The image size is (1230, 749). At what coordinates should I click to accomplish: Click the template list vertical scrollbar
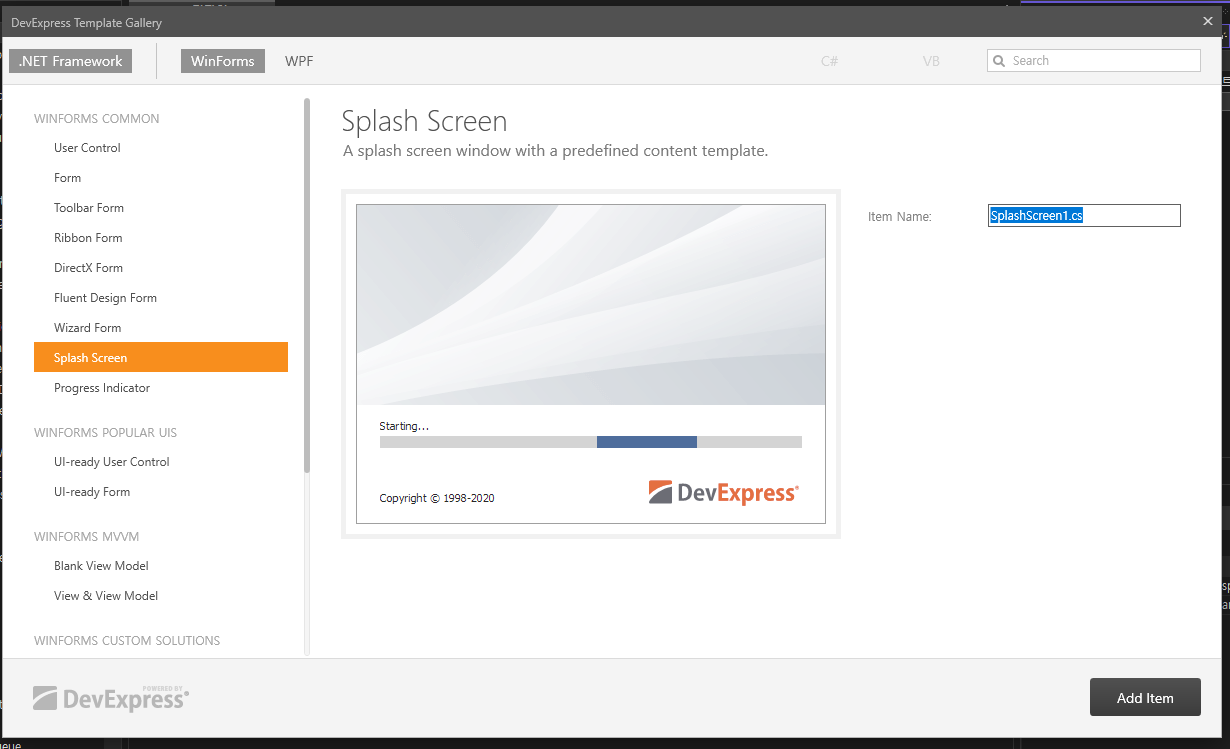click(307, 285)
